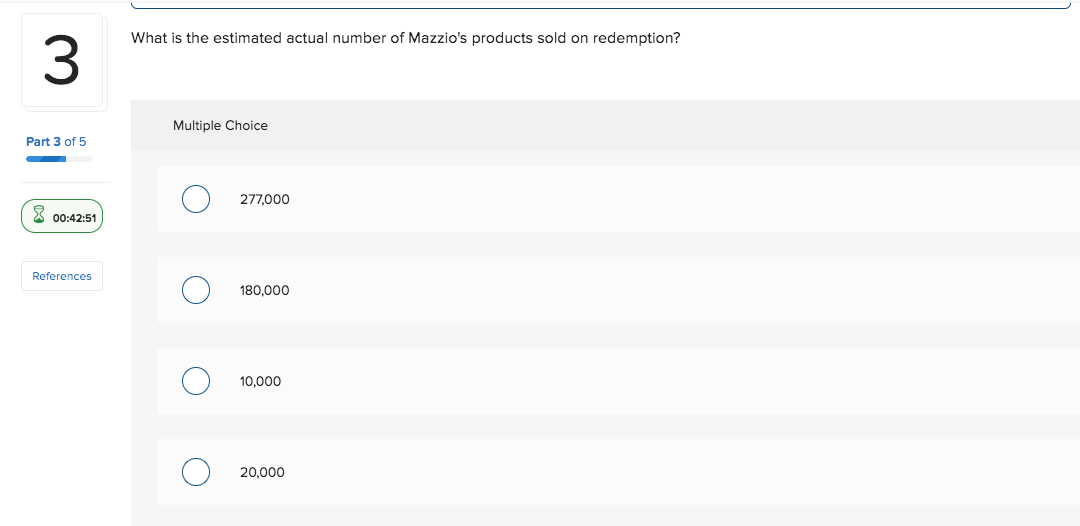1080x526 pixels.
Task: Select the 277,000 radio button
Action: (x=196, y=199)
